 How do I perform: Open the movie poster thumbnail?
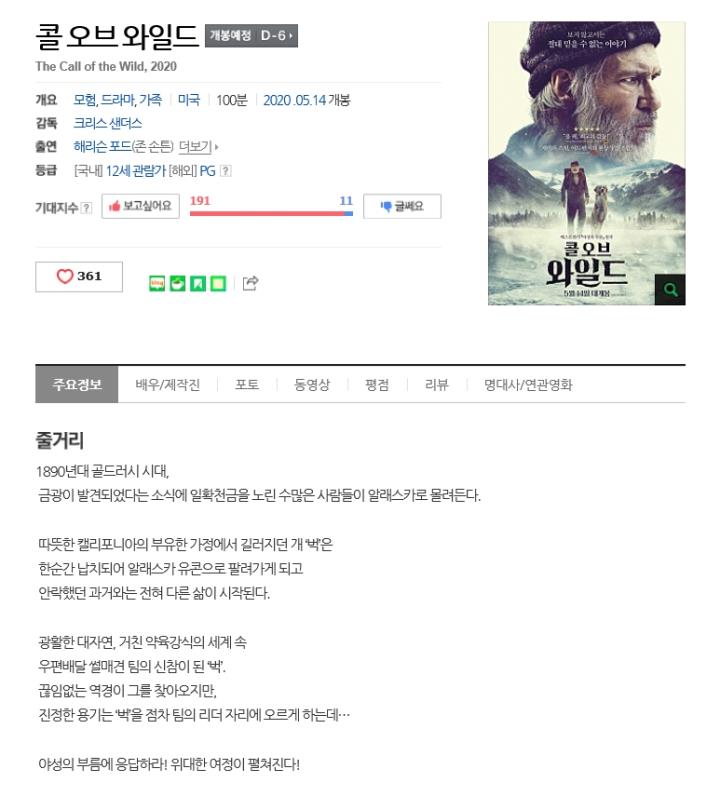coord(586,163)
